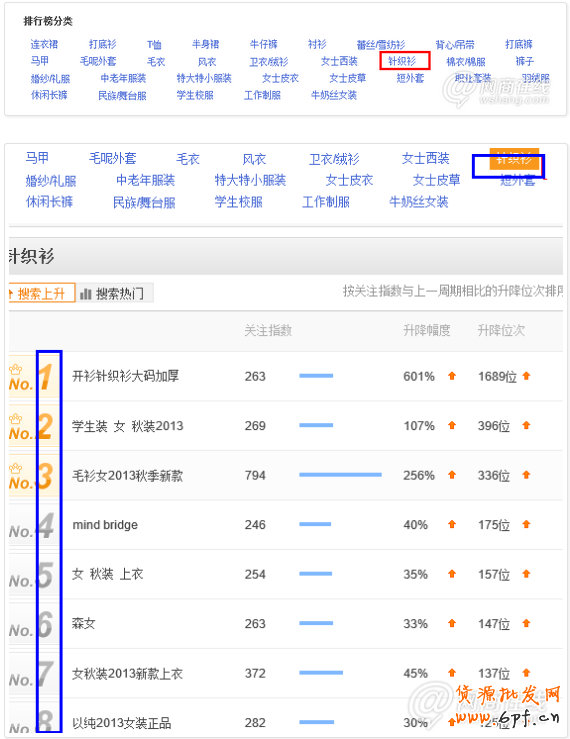Open the 裤子 category link
The height and width of the screenshot is (739, 570).
click(525, 61)
